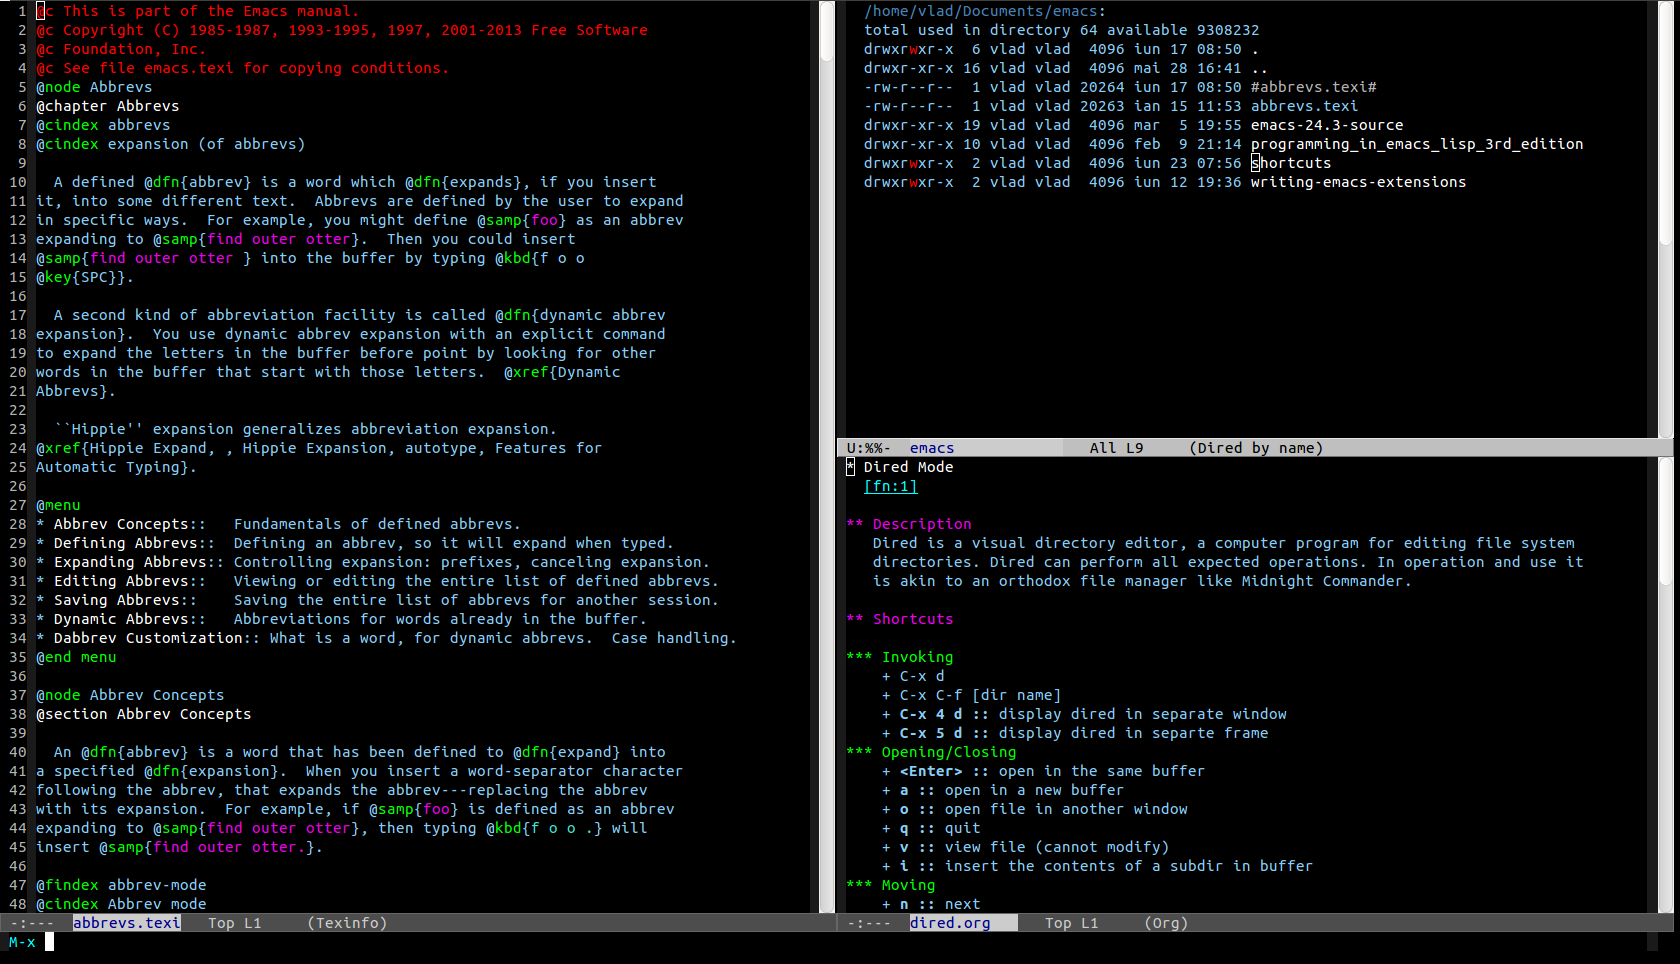This screenshot has width=1680, height=964.
Task: Click the parent directory '..' entry
Action: [1259, 68]
